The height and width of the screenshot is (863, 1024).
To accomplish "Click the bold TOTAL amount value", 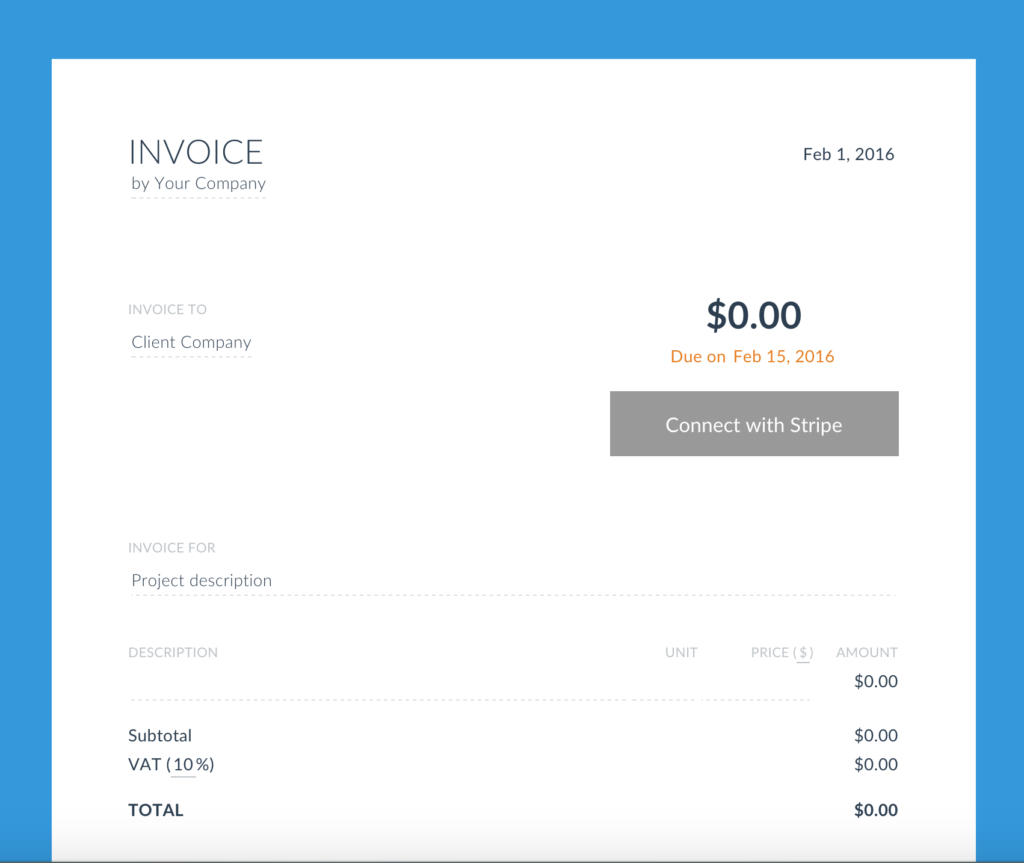I will 875,811.
